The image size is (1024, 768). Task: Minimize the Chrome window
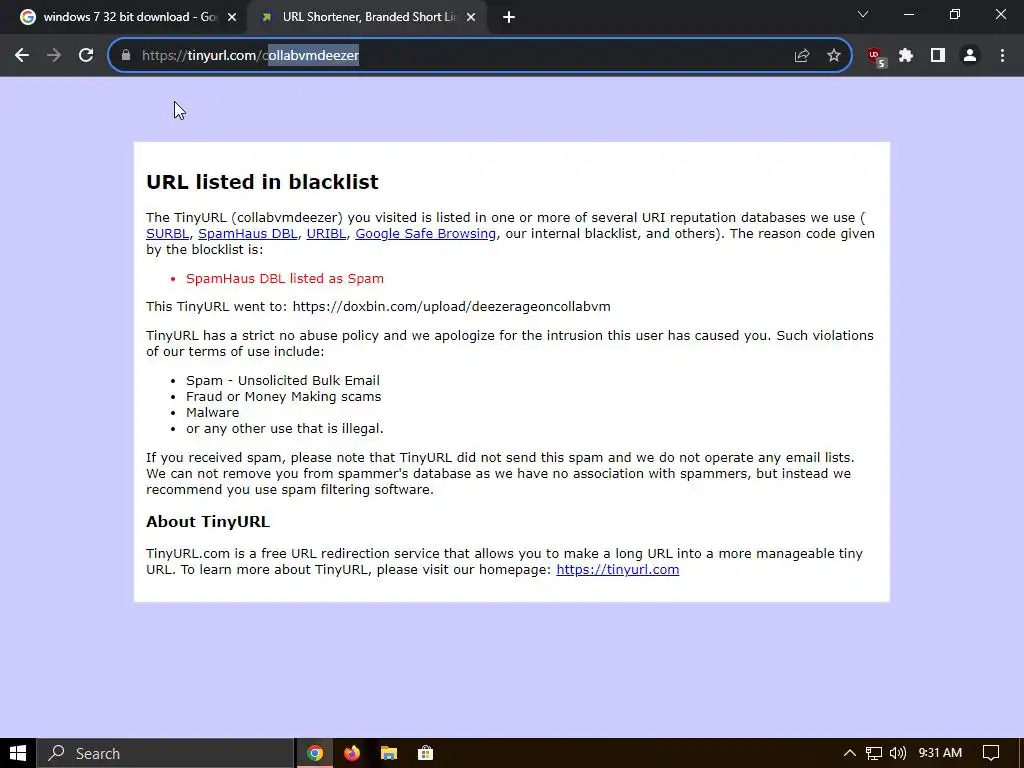908,14
